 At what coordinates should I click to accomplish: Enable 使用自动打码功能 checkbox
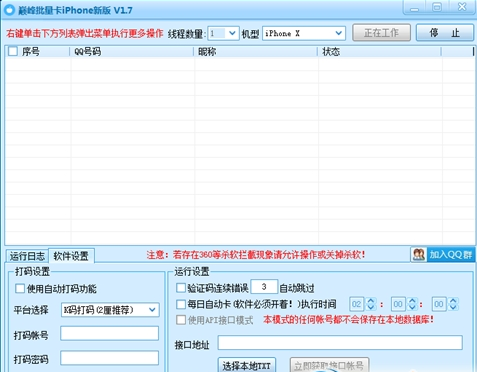[20, 288]
